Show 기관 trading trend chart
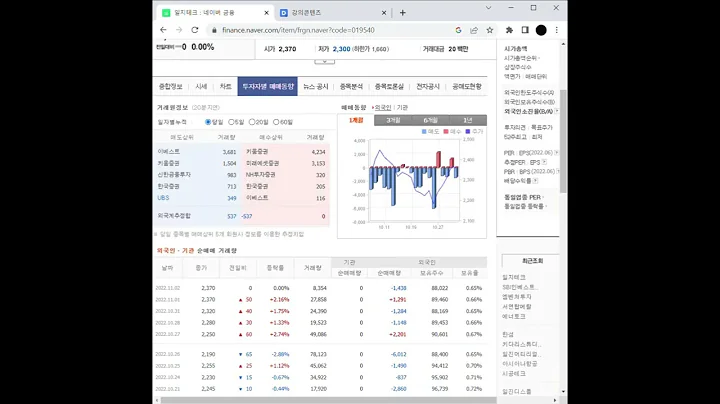Image resolution: width=720 pixels, height=404 pixels. tap(402, 107)
